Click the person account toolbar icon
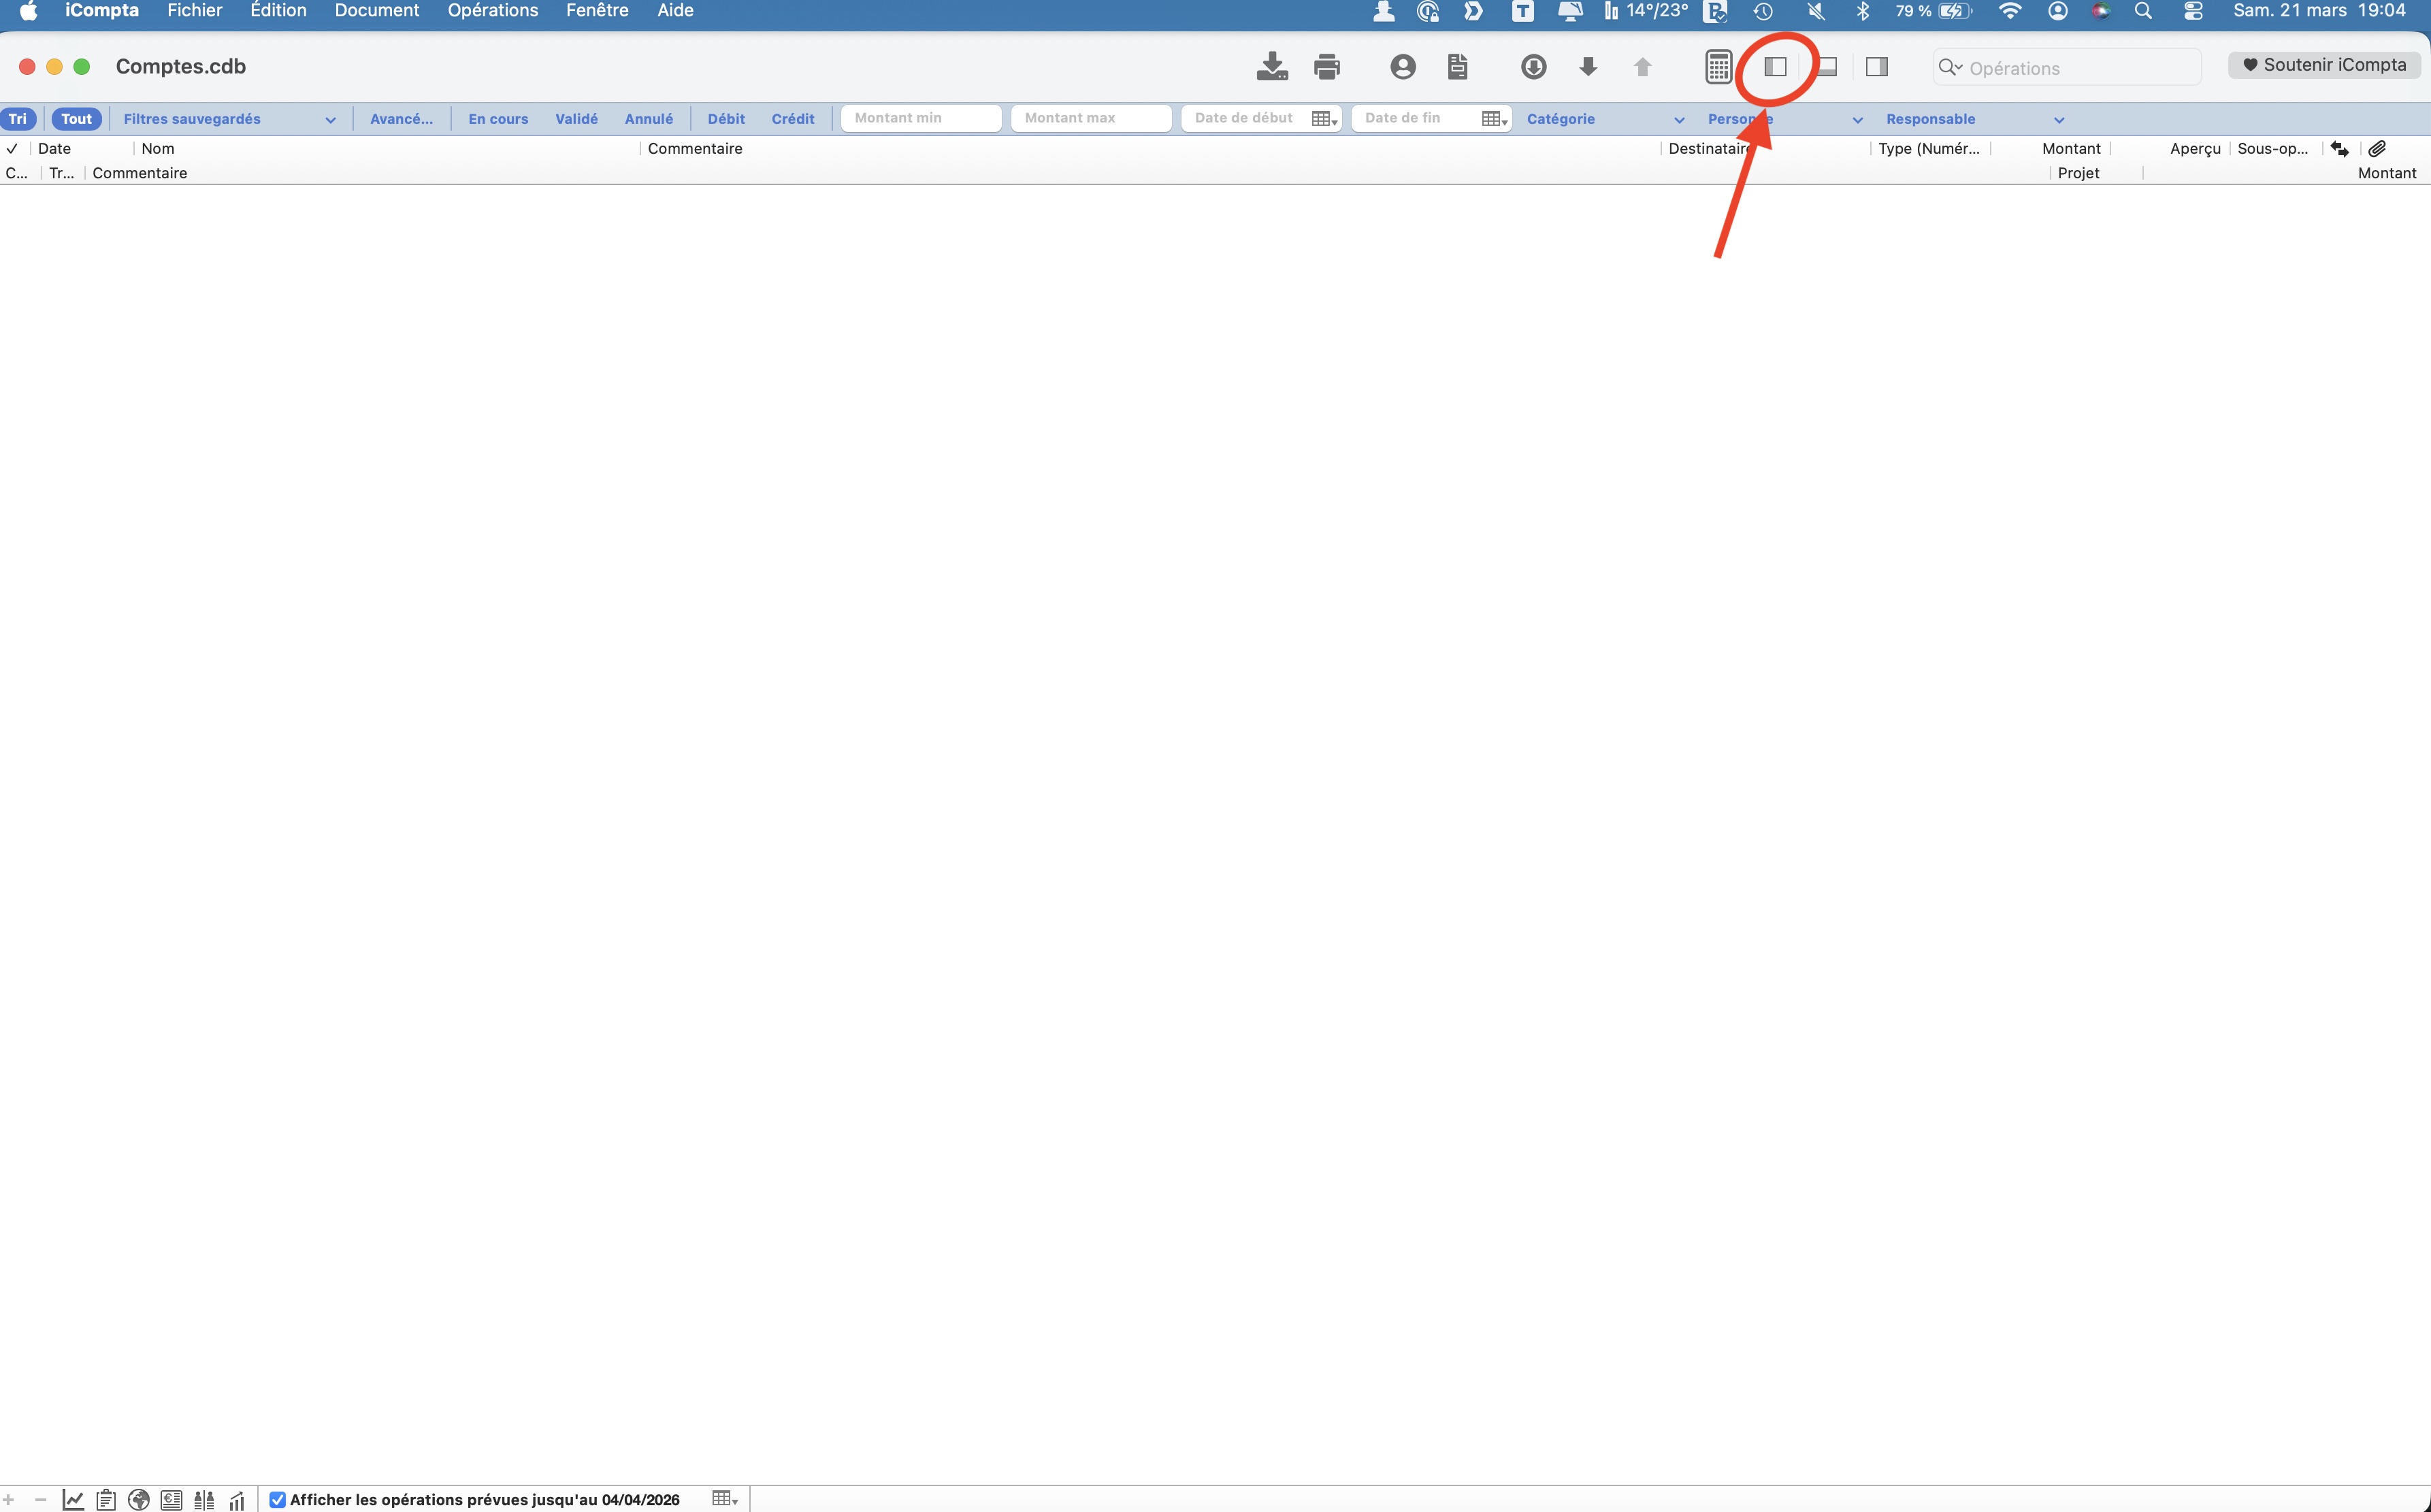 point(1402,67)
